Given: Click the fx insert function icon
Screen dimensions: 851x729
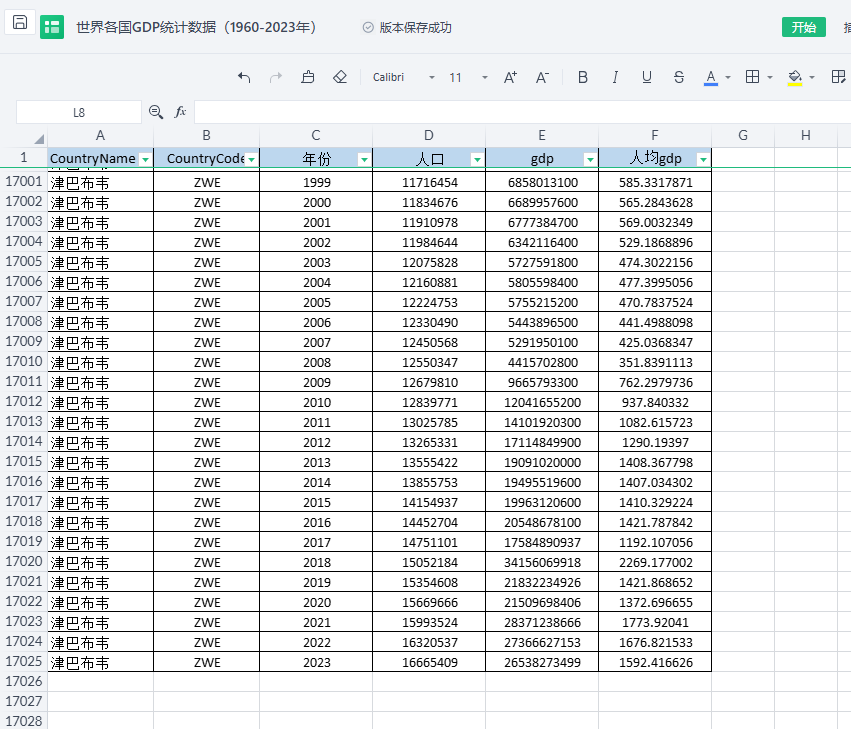Looking at the screenshot, I should pyautogui.click(x=180, y=112).
